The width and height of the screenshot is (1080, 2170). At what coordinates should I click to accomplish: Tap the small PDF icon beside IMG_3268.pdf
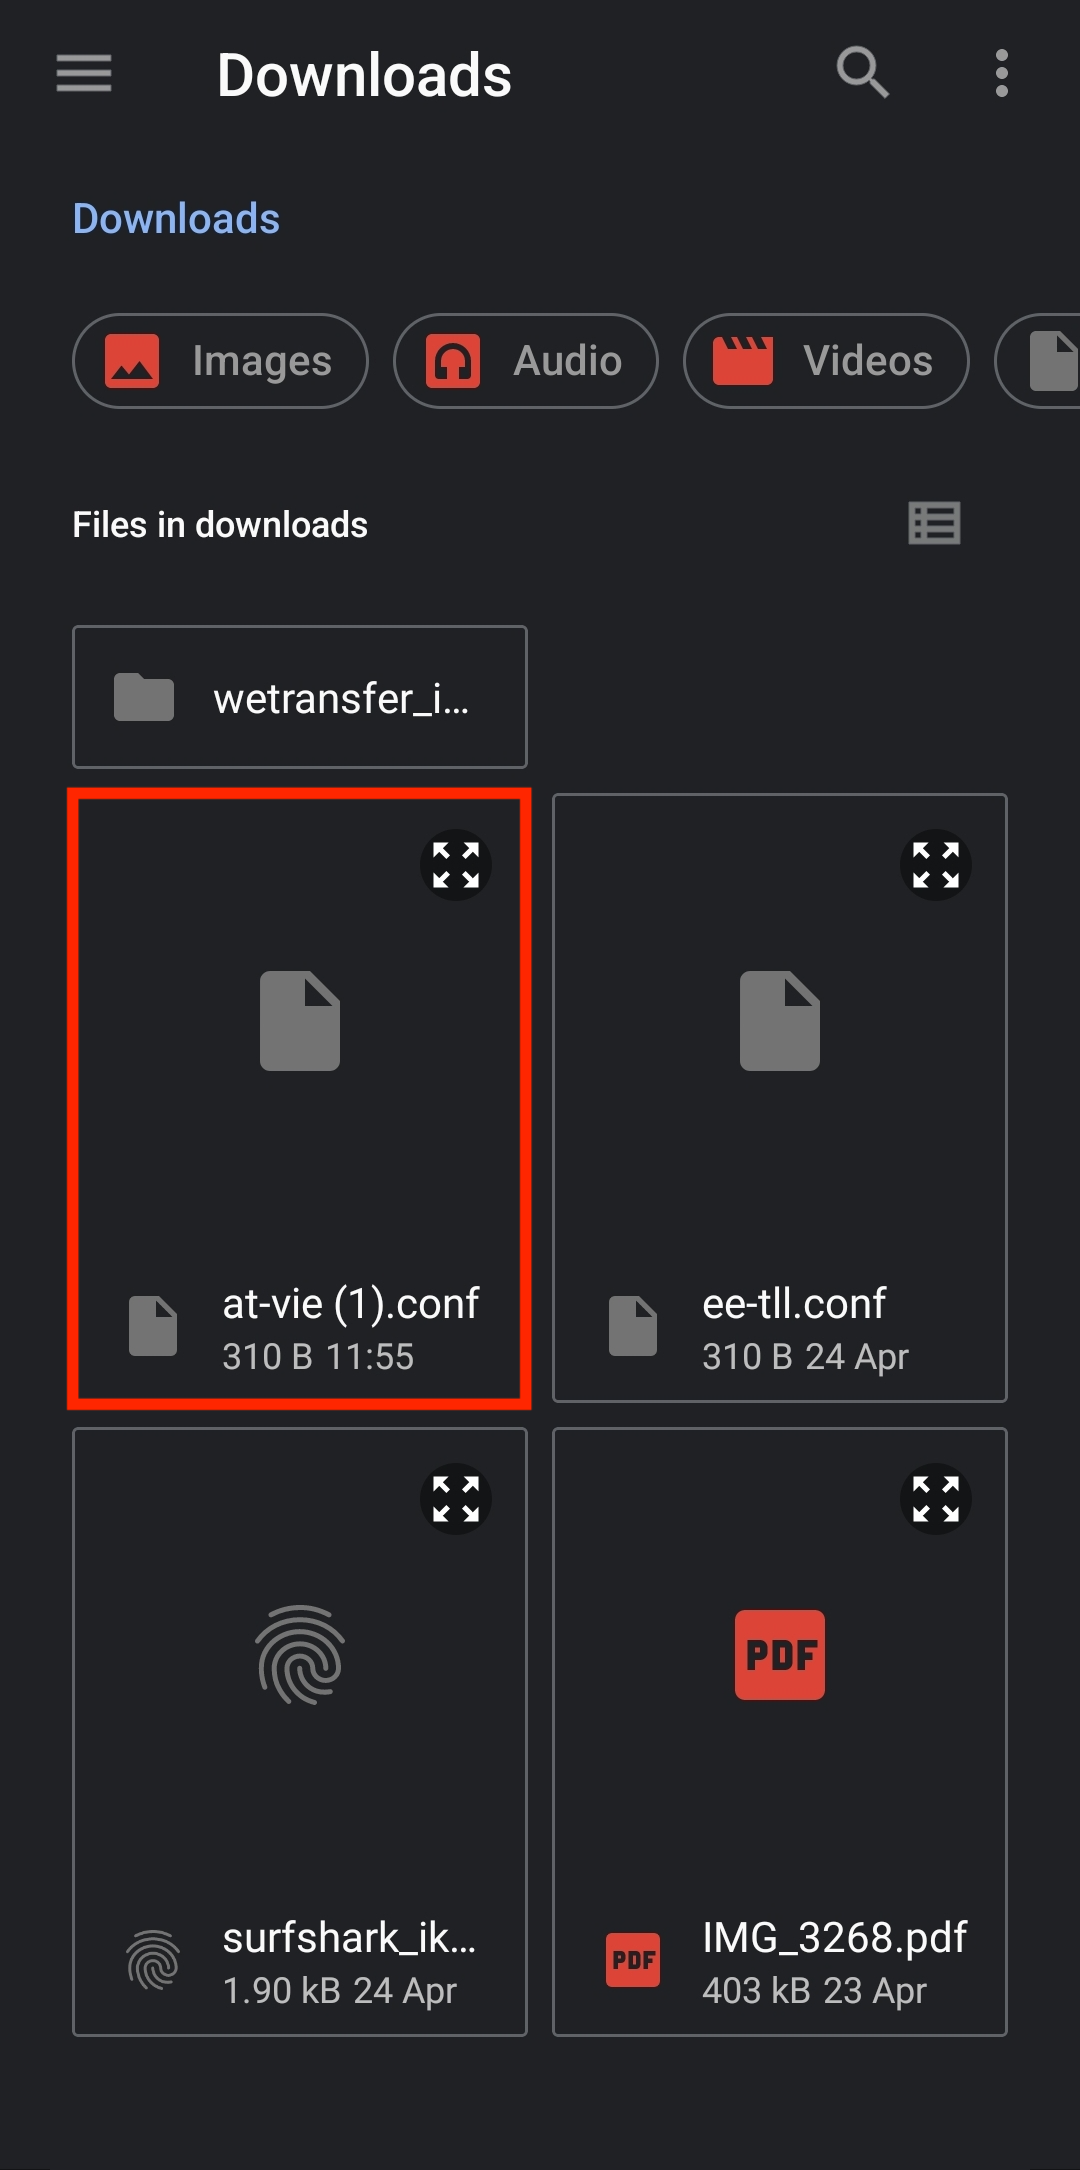pyautogui.click(x=633, y=1960)
